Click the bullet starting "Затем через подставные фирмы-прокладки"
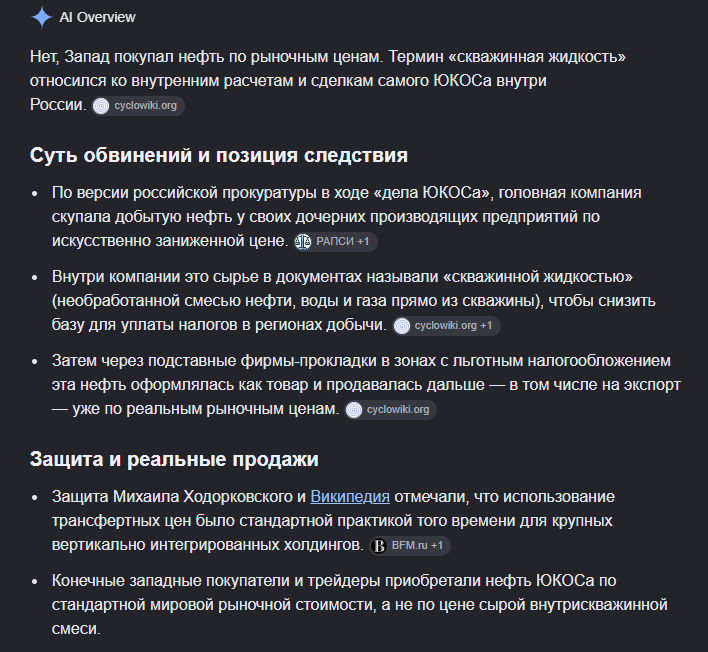This screenshot has height=652, width=708. tap(366, 385)
